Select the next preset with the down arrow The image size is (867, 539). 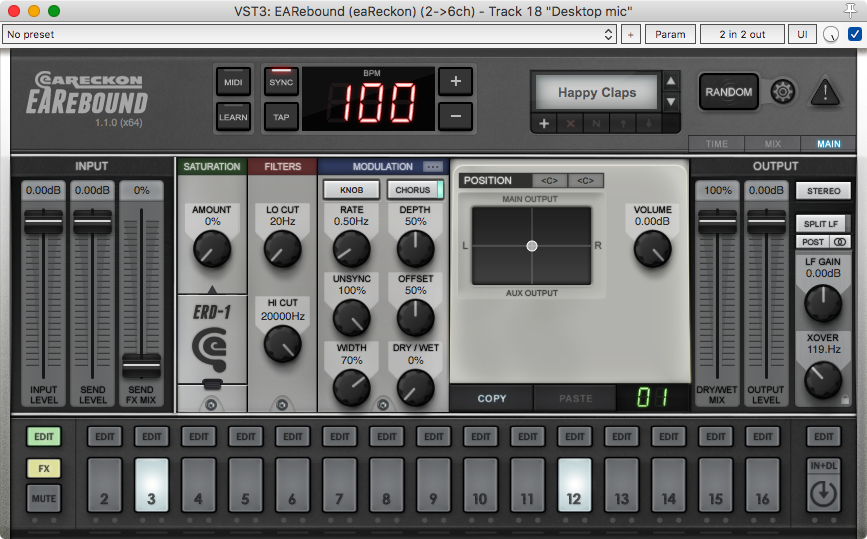[x=671, y=102]
